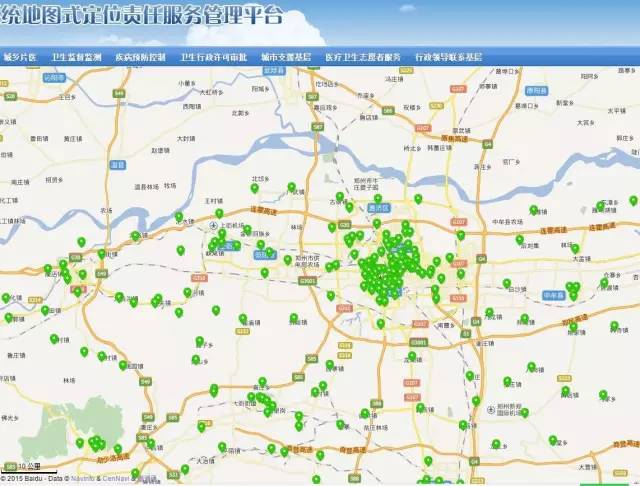Image resolution: width=640 pixels, height=486 pixels.
Task: Open the 卫生监督监测 menu
Action: pos(76,57)
